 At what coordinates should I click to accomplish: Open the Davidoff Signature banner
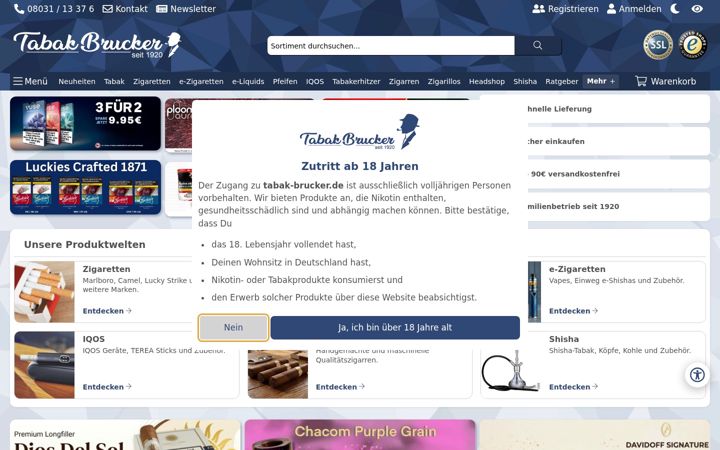[x=595, y=435]
